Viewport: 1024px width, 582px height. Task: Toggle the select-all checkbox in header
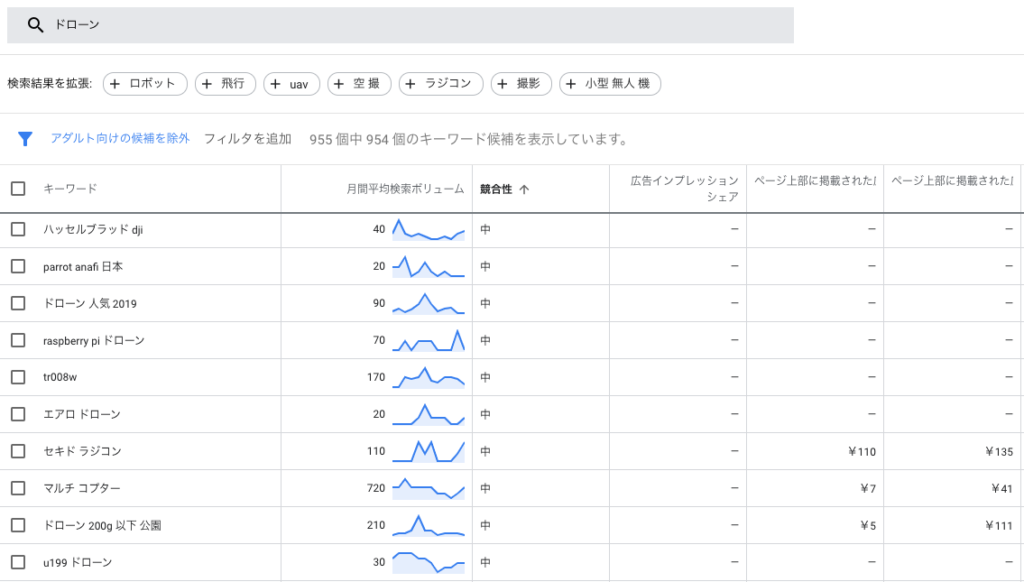pyautogui.click(x=18, y=188)
